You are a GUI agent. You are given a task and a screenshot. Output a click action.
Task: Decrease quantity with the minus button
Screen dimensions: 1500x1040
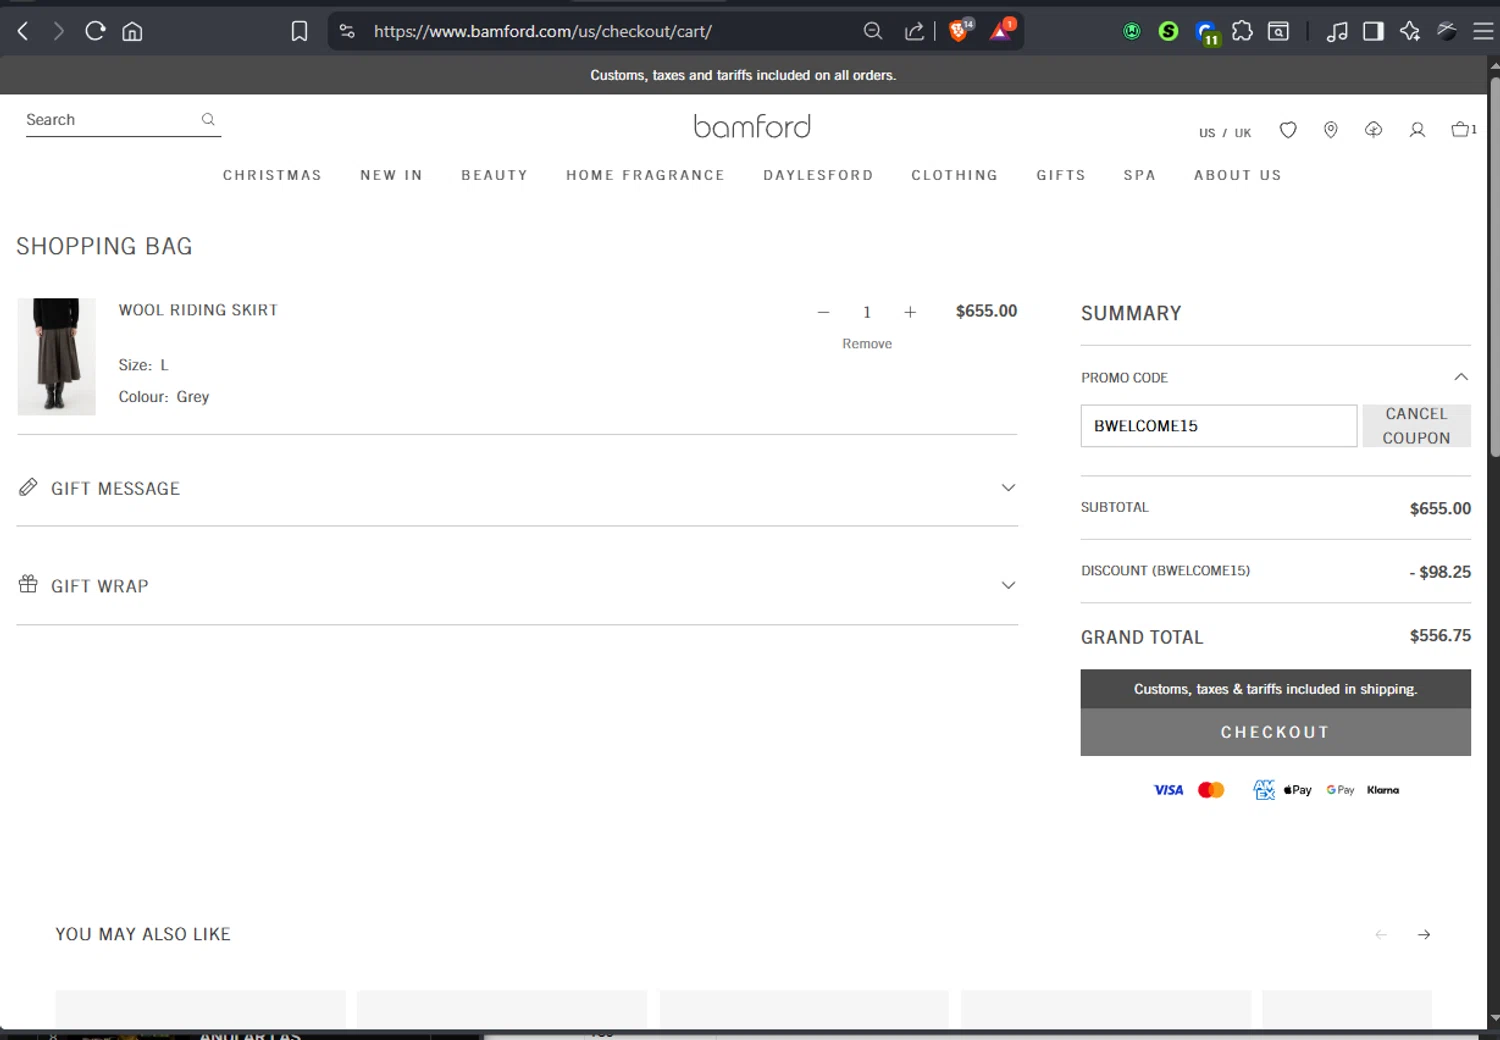click(823, 312)
